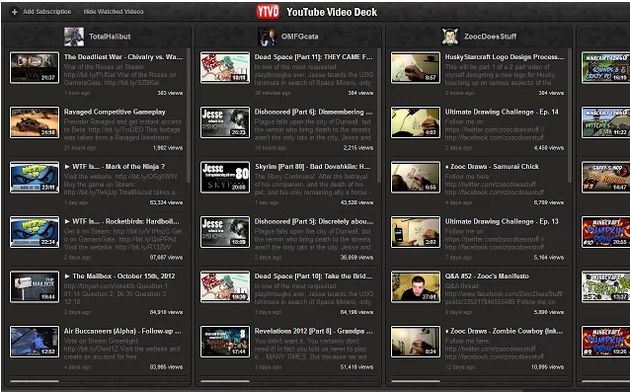Play The Mailbox October 15th thumbnail
630x392 pixels.
35,287
